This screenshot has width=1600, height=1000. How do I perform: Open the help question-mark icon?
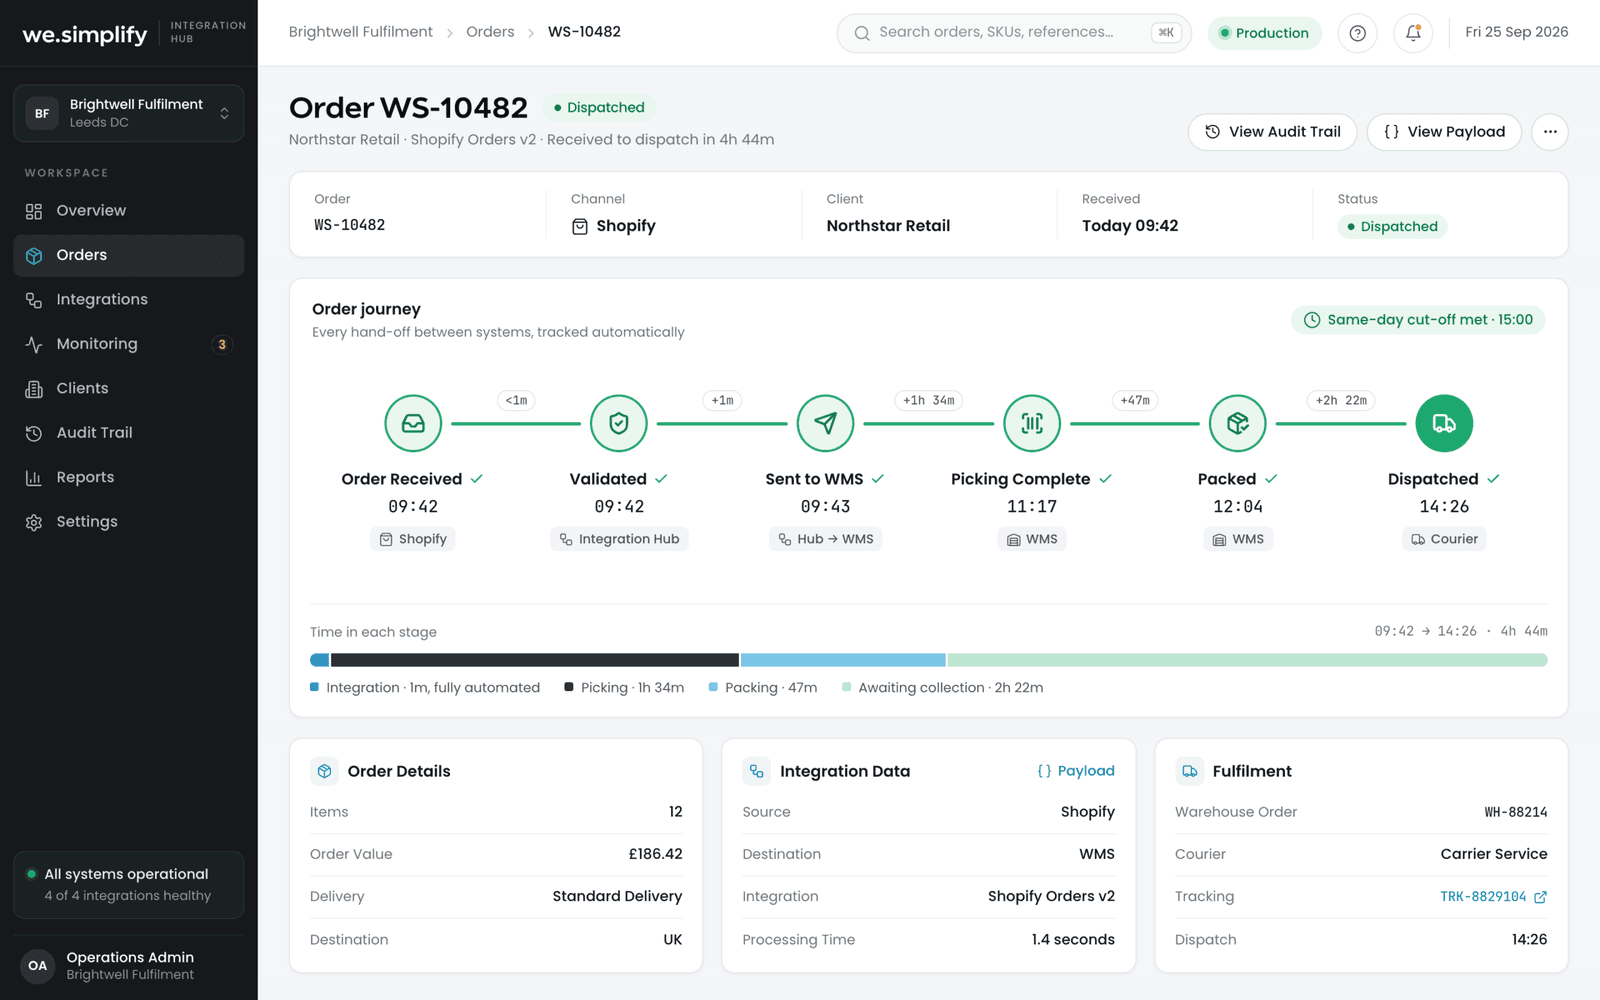click(x=1357, y=33)
